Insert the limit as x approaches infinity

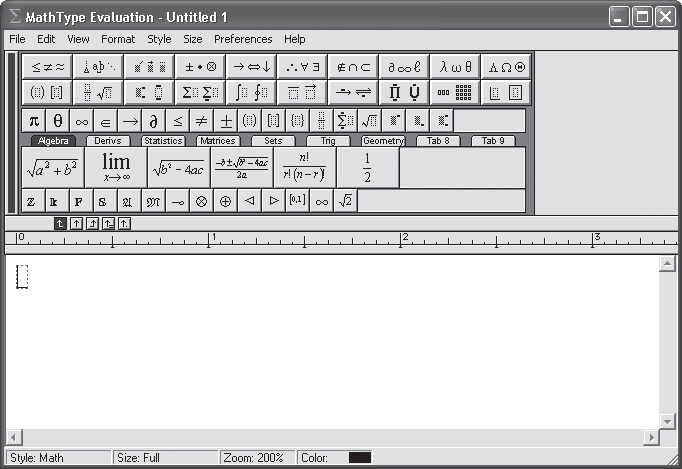pos(116,167)
